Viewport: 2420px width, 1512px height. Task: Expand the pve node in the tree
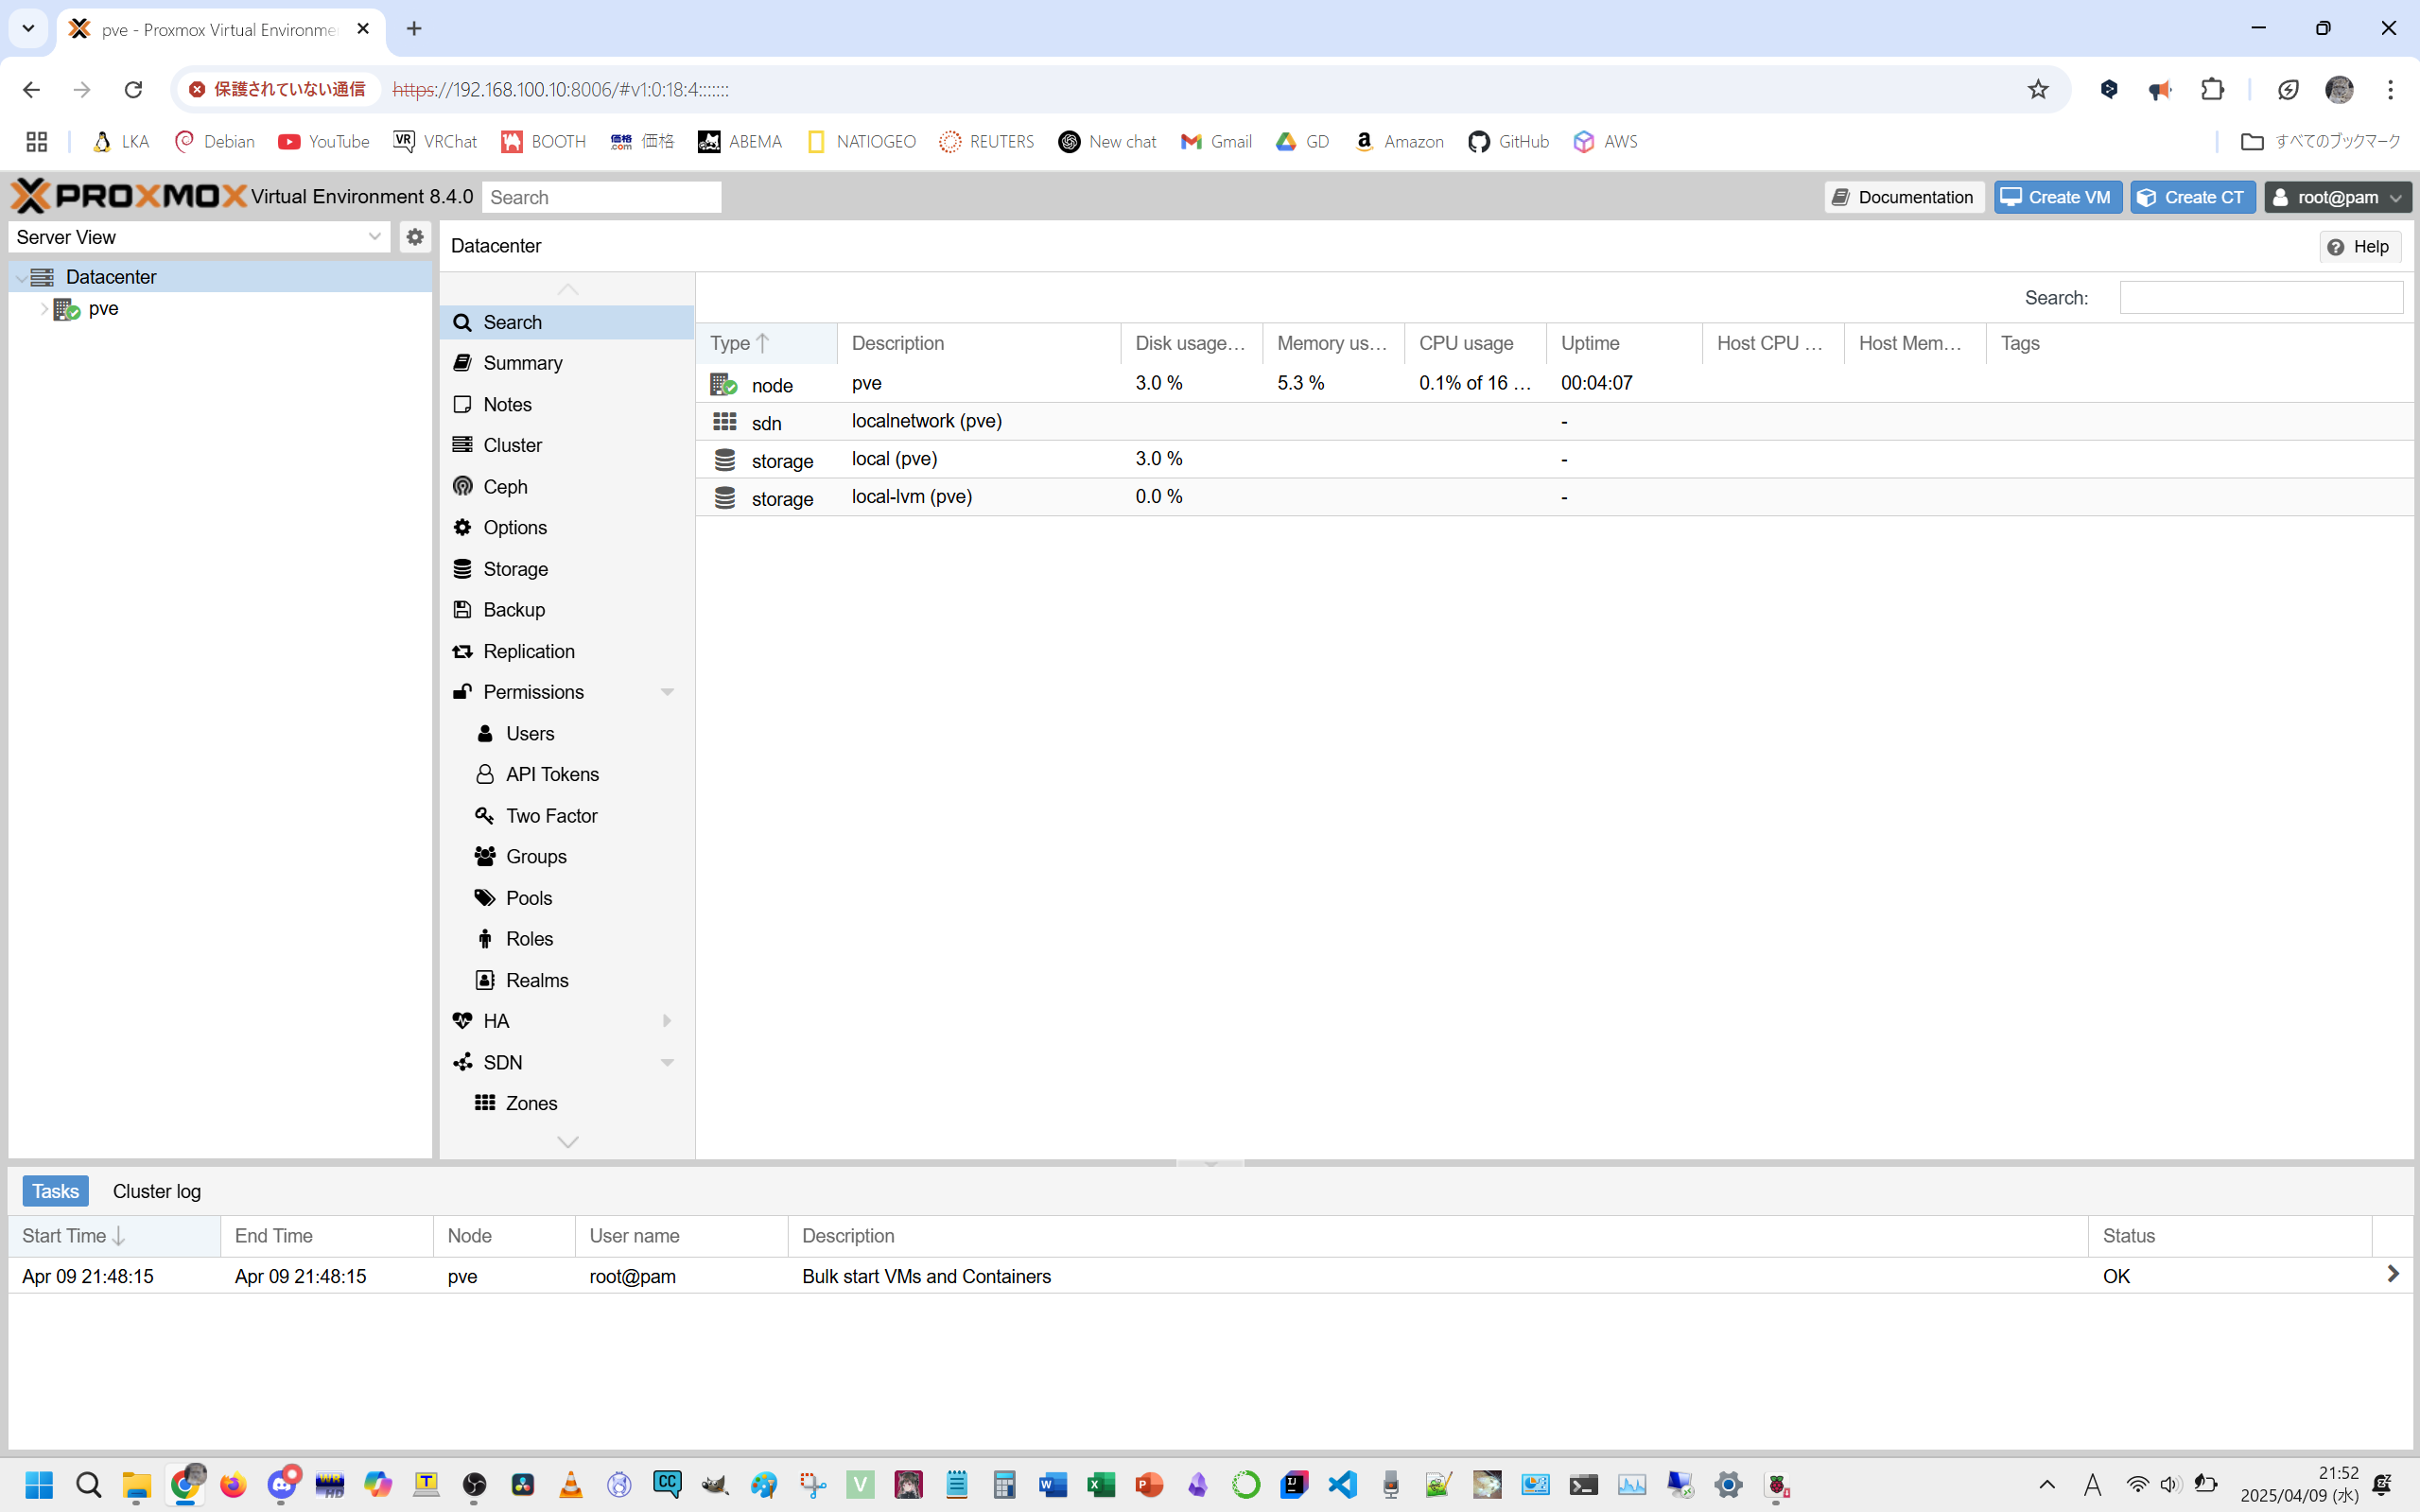tap(44, 309)
